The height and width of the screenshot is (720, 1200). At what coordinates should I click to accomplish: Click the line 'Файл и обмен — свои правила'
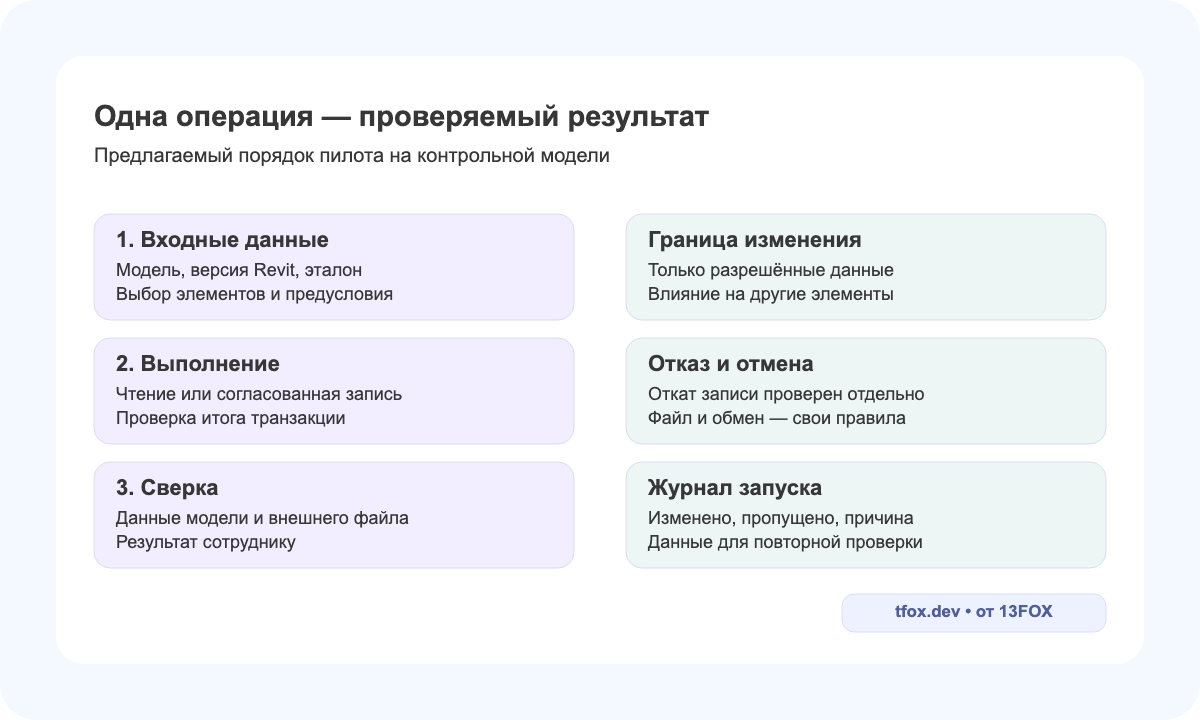click(777, 418)
